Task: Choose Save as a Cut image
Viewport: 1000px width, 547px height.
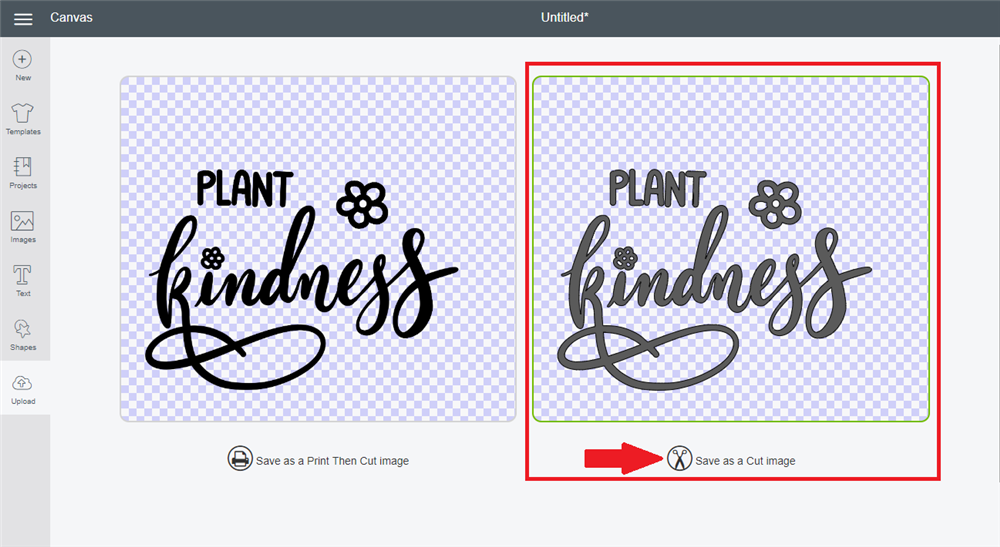Action: [745, 461]
